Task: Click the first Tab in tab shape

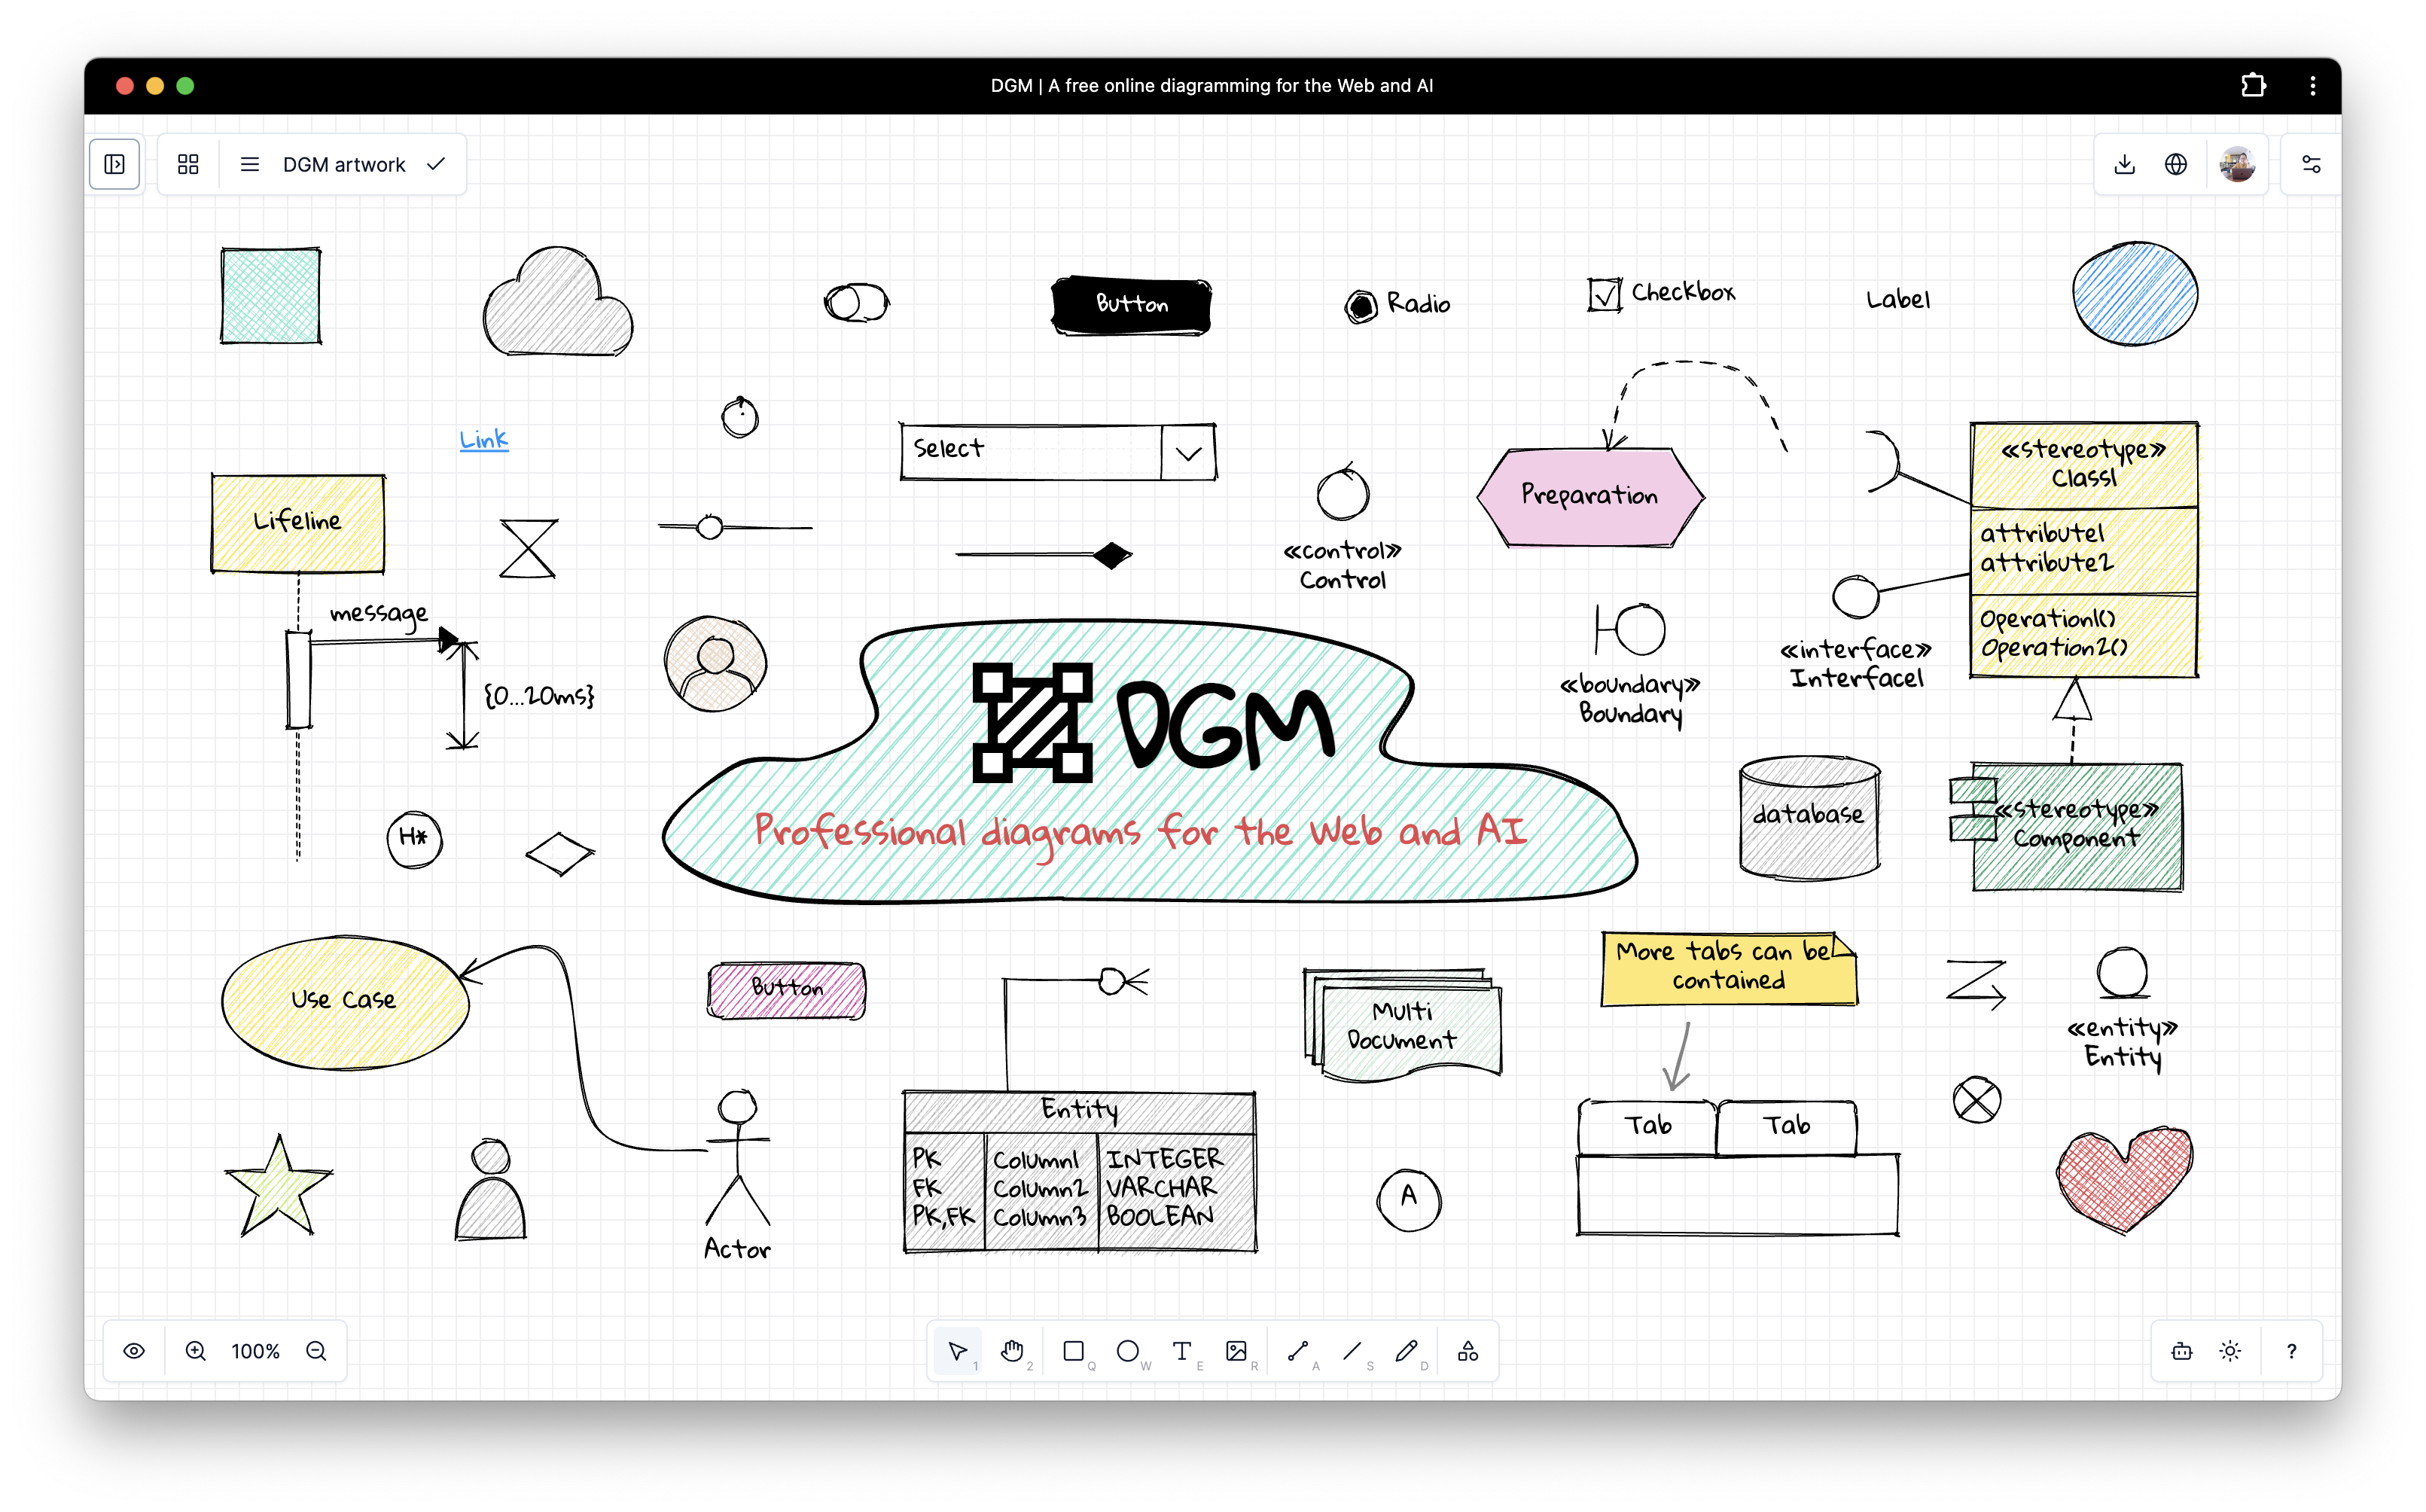Action: [1648, 1127]
